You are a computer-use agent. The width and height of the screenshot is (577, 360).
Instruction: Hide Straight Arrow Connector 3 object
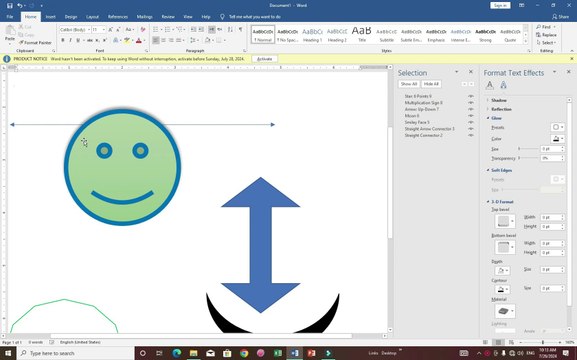[471, 129]
